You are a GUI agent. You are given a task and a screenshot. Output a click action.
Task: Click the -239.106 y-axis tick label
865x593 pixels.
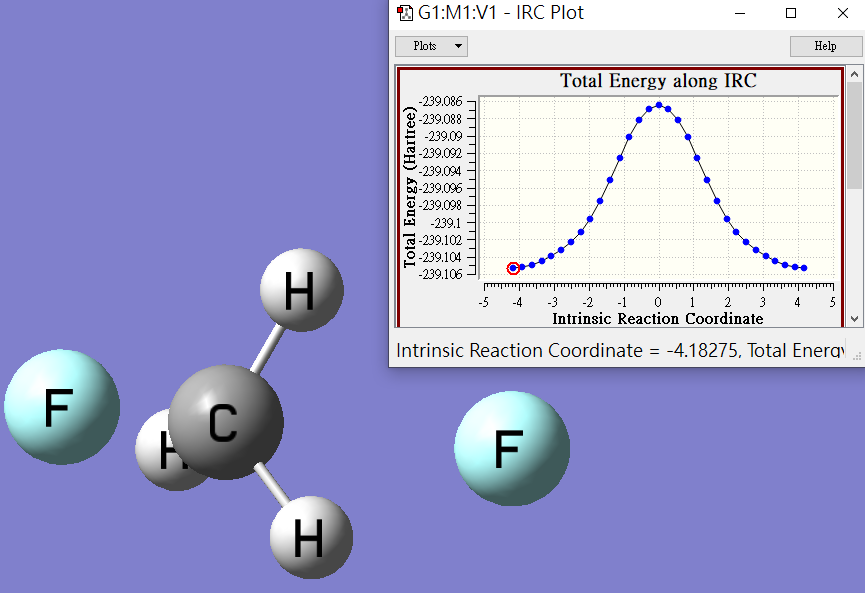[x=440, y=274]
